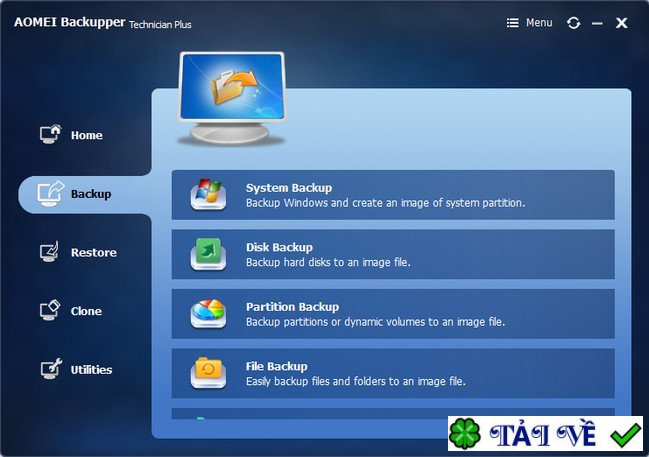This screenshot has height=457, width=649.
Task: Open the Clone tab label
Action: coord(86,311)
